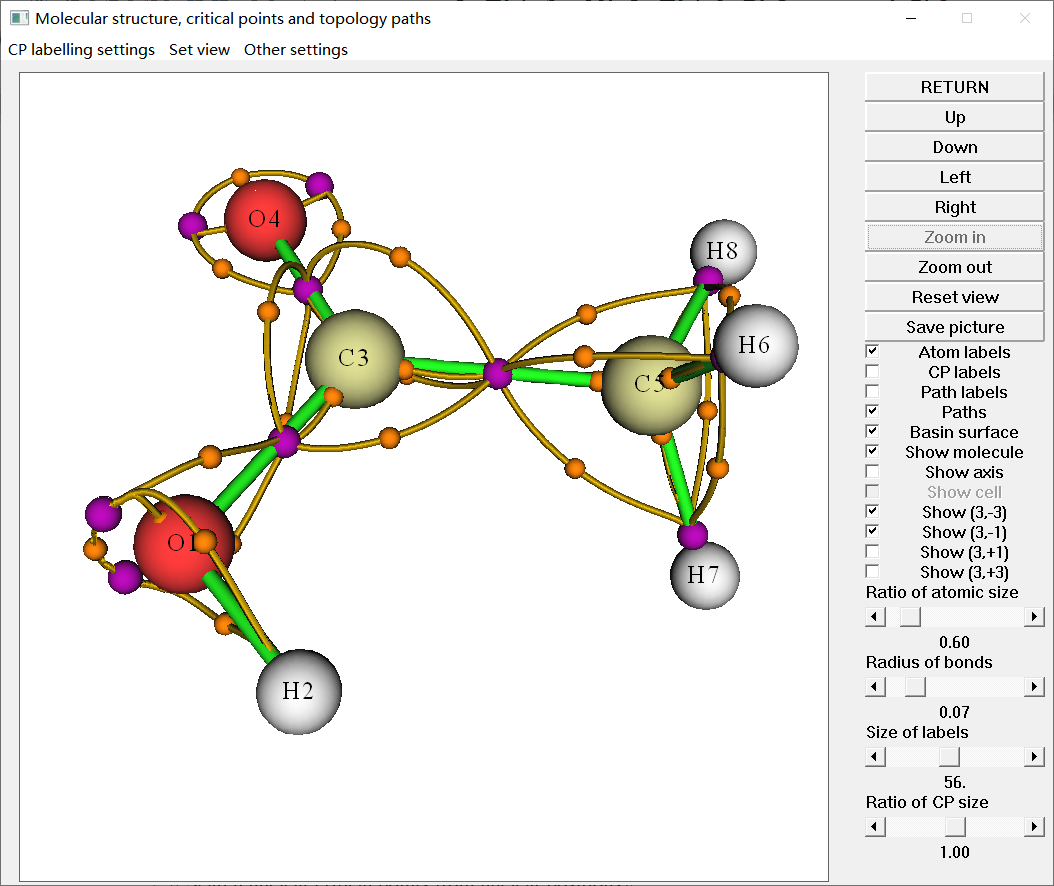Open the Other settings menu
Image resolution: width=1054 pixels, height=886 pixels.
(296, 50)
